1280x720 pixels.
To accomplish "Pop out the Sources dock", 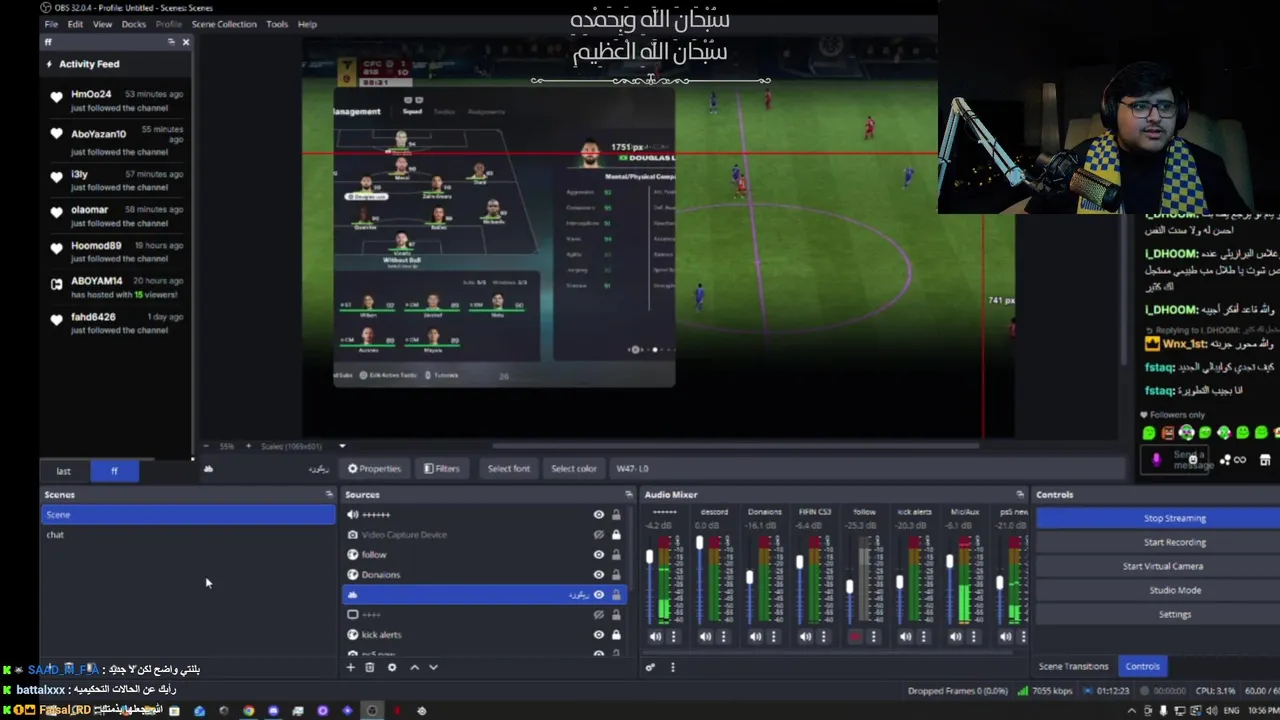I will click(629, 494).
